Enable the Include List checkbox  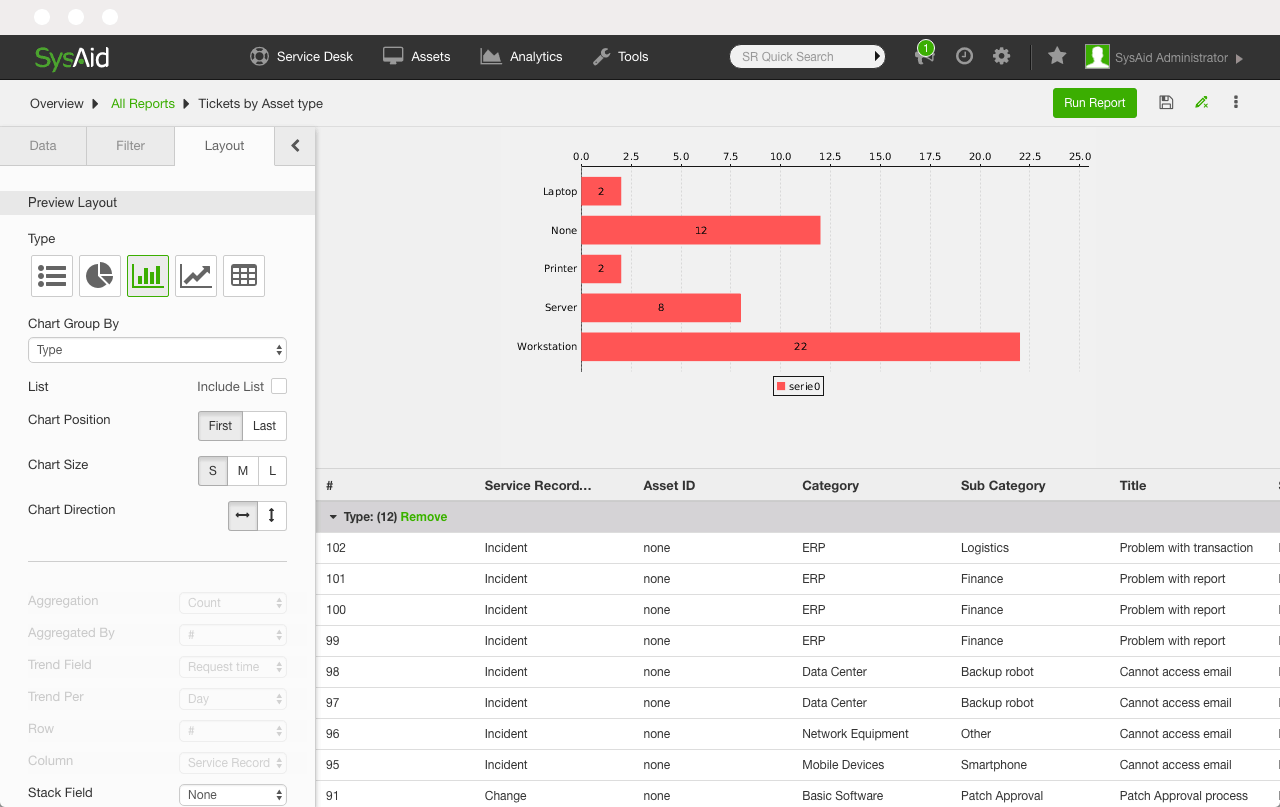(x=279, y=387)
